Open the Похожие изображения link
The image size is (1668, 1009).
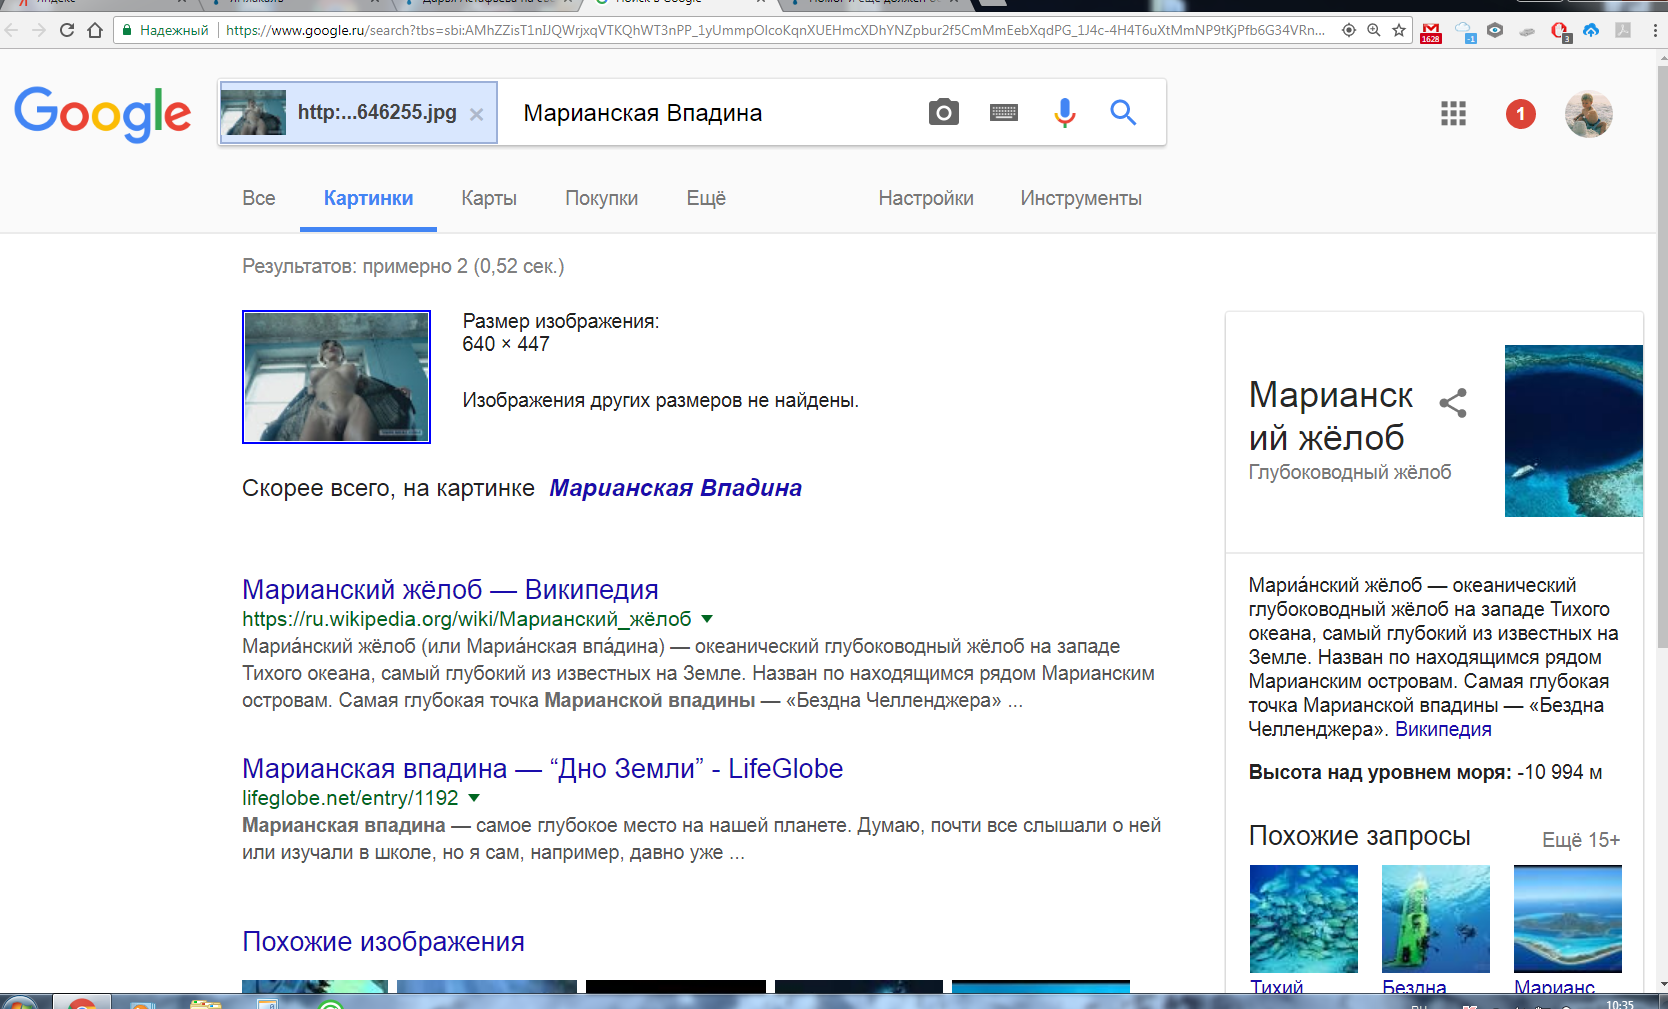coord(383,941)
